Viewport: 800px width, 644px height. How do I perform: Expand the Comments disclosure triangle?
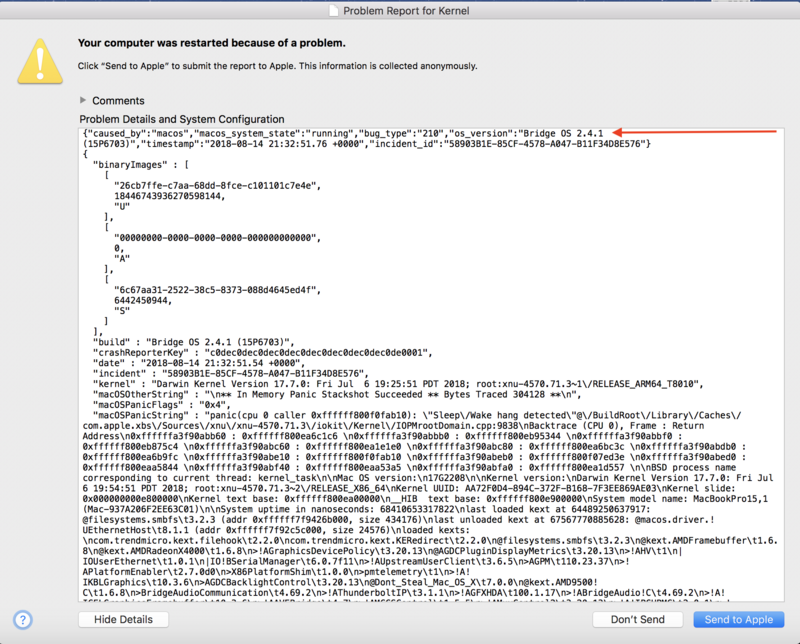83,100
